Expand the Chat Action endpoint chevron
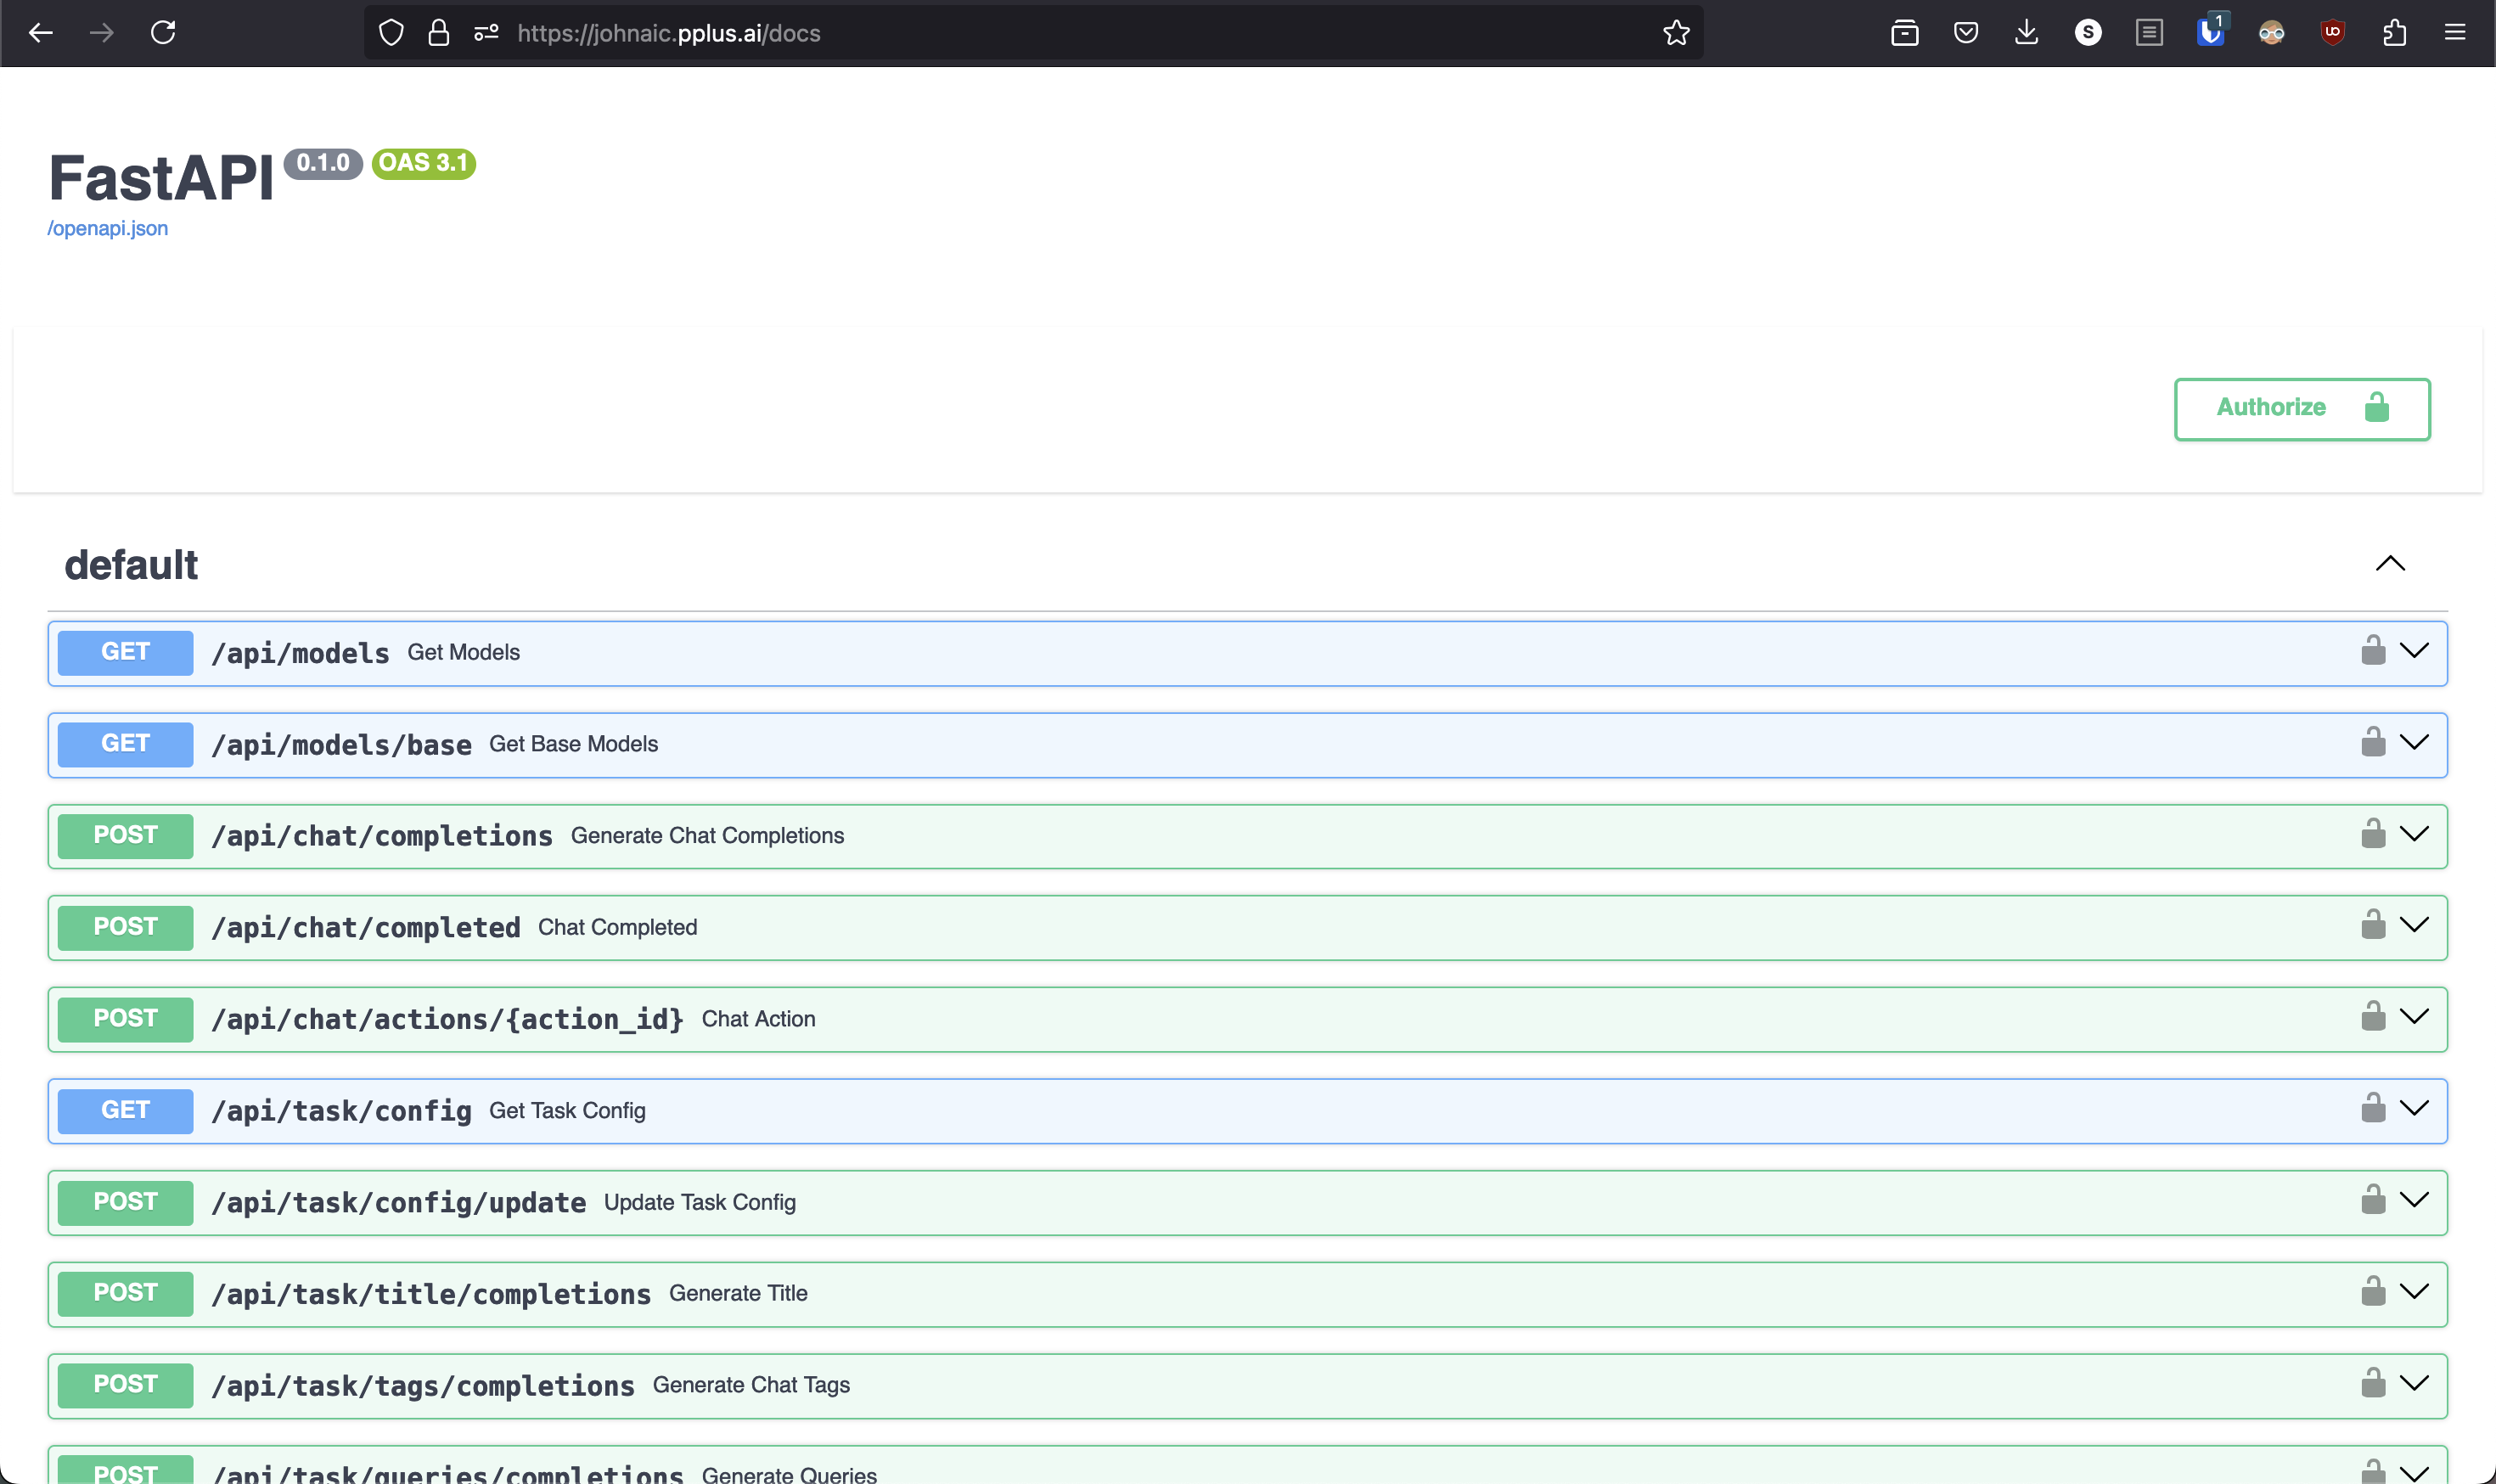Image resolution: width=2496 pixels, height=1484 pixels. [2414, 1017]
